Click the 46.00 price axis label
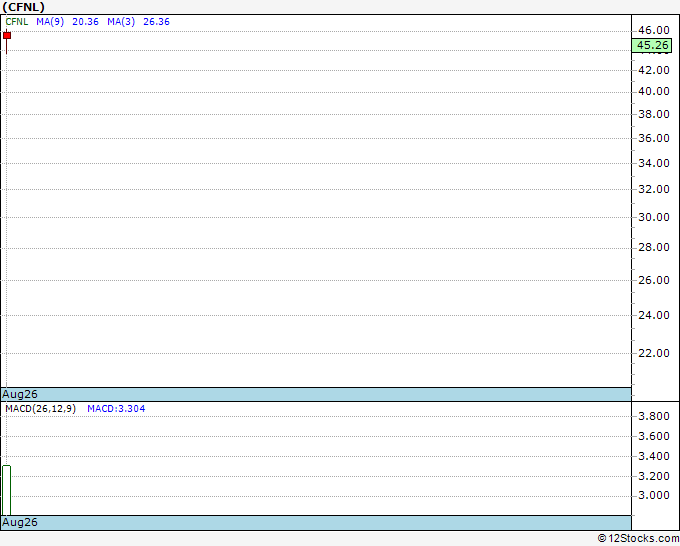The image size is (680, 546). click(x=654, y=30)
